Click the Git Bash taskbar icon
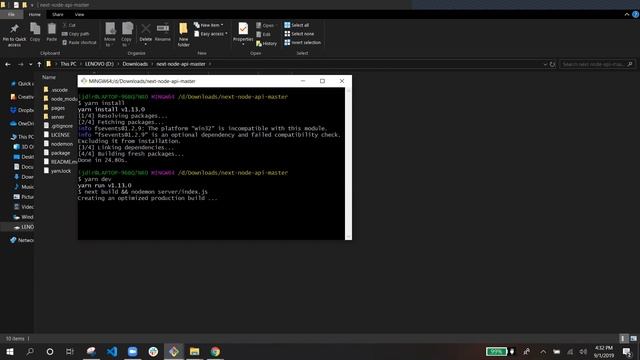This screenshot has width=640, height=360. pos(174,351)
